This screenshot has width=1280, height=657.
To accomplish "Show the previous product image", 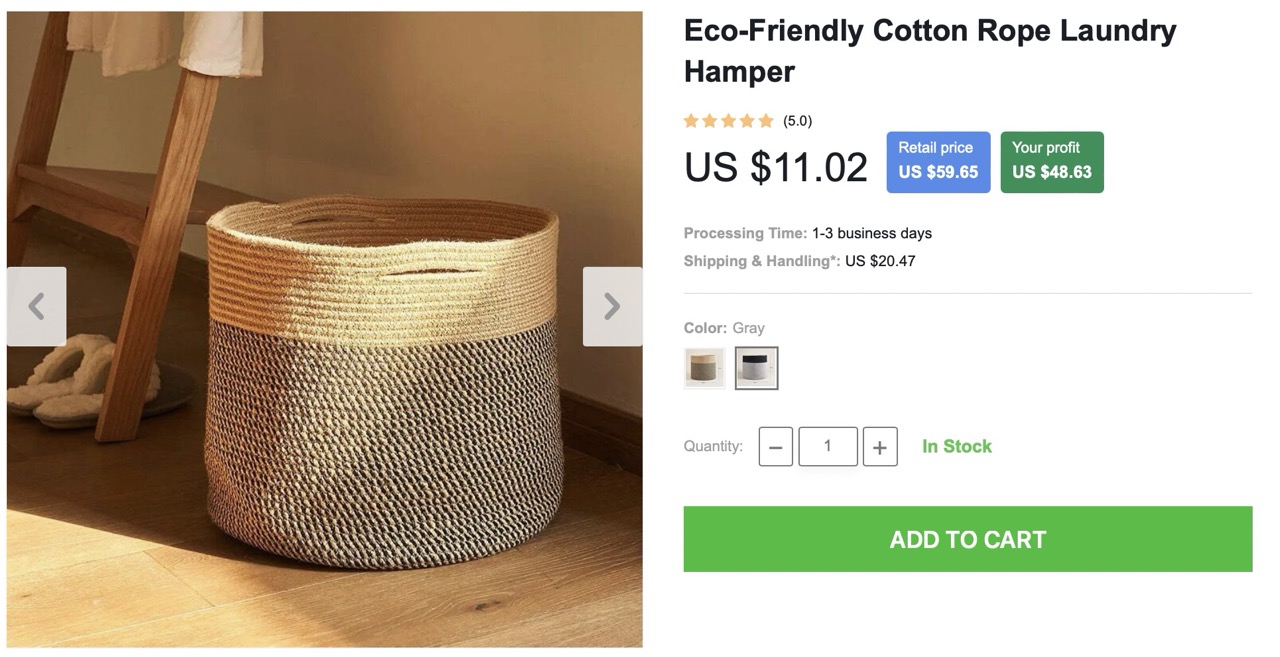I will click(x=37, y=306).
